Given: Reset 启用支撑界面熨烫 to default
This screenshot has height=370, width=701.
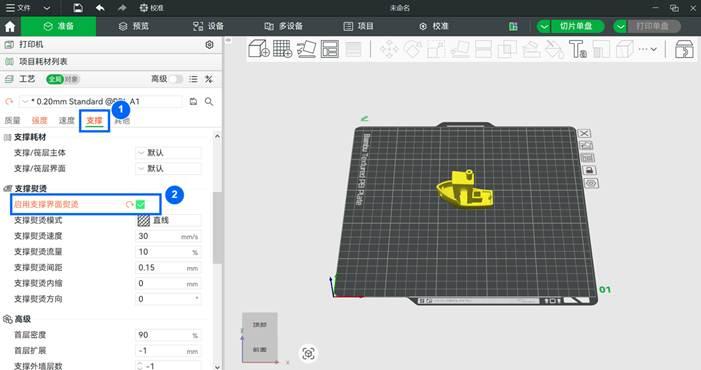Looking at the screenshot, I should click(x=130, y=204).
